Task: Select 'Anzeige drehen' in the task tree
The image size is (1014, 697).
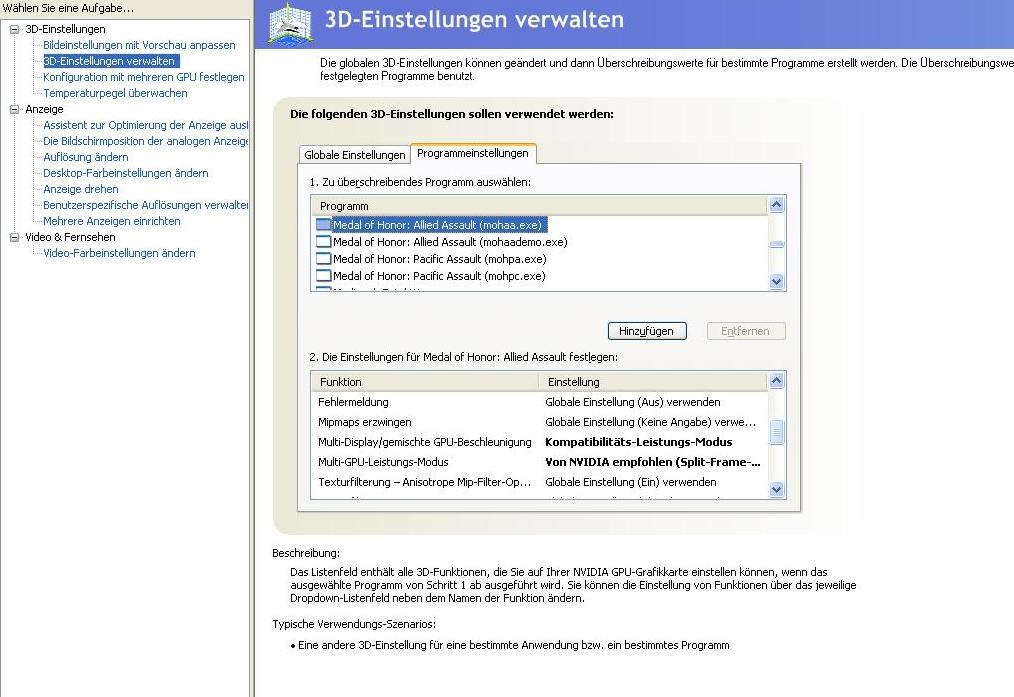Action: click(81, 189)
